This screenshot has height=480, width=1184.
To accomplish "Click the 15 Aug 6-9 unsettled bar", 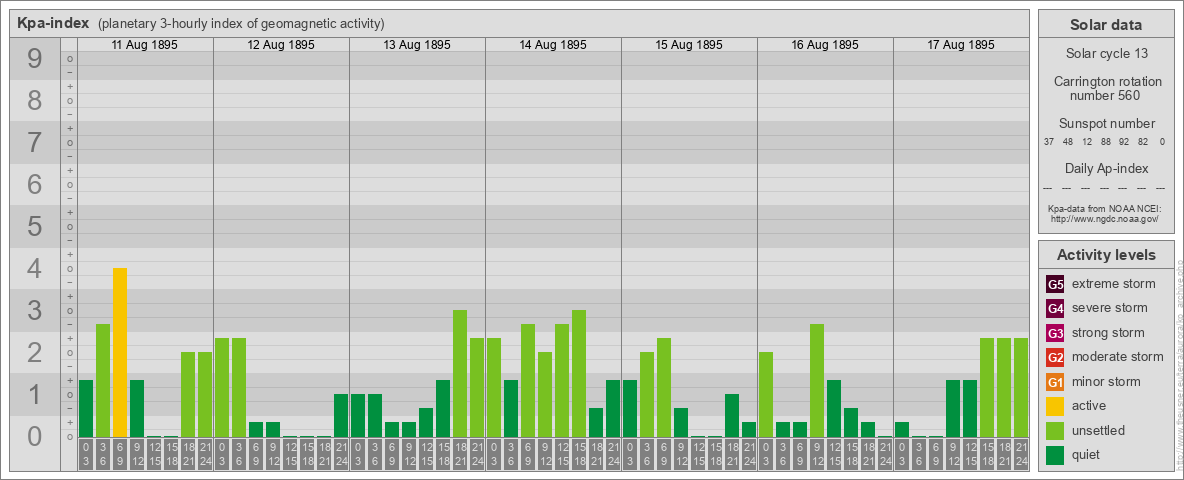I will pos(664,387).
